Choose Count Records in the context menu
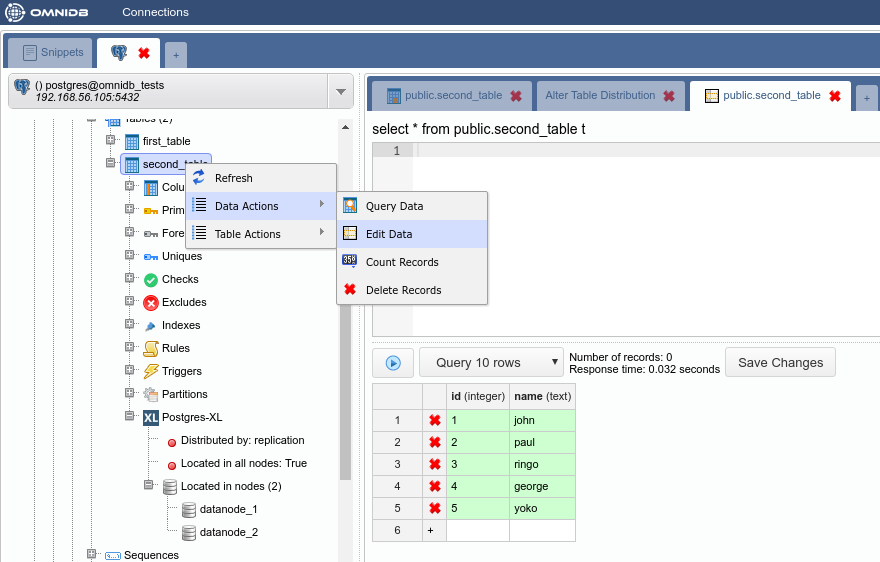Viewport: 880px width, 562px height. (x=402, y=262)
